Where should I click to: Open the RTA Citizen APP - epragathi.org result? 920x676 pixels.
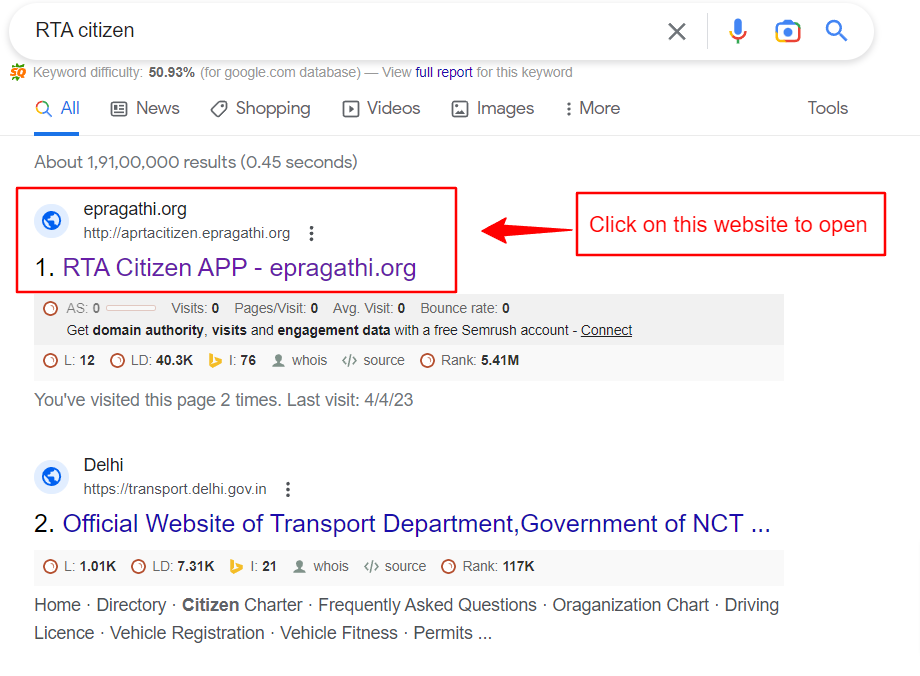(239, 268)
